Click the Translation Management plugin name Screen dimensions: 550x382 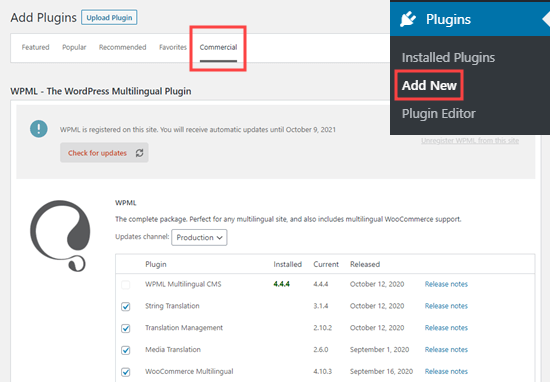point(184,328)
